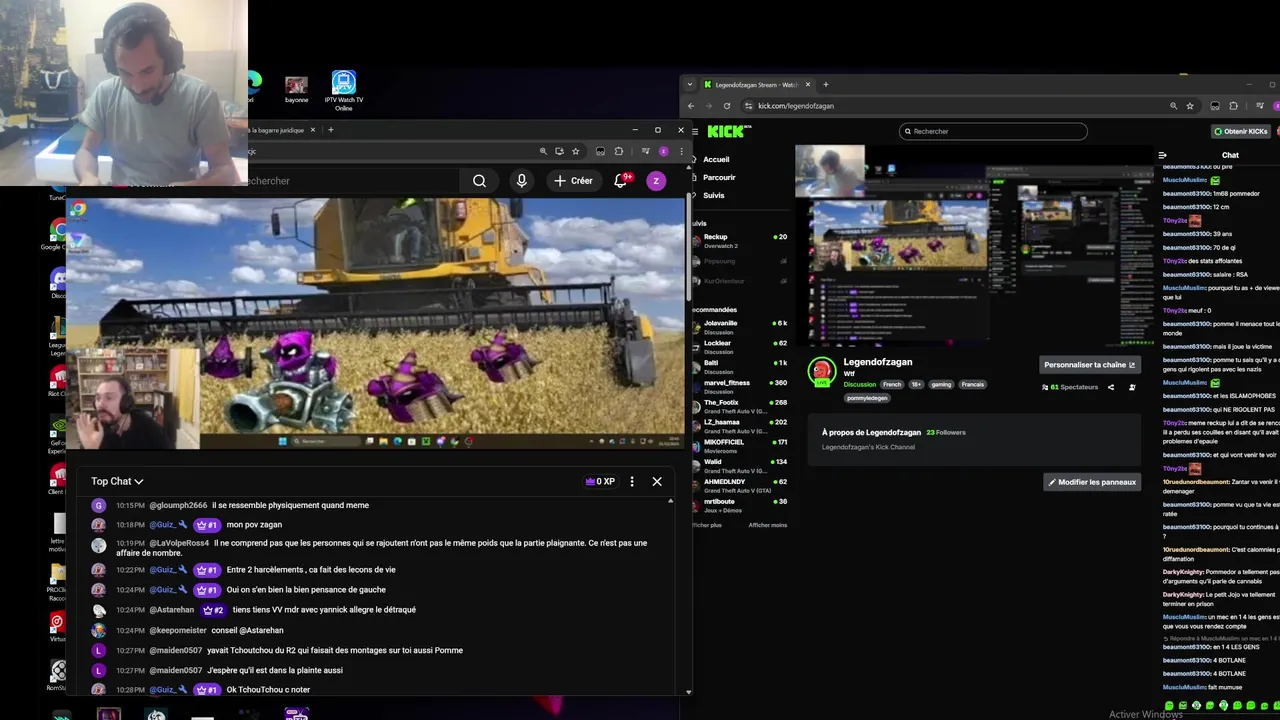This screenshot has height=720, width=1280.
Task: Open Reckup channel in Kick sidebar
Action: (x=740, y=241)
